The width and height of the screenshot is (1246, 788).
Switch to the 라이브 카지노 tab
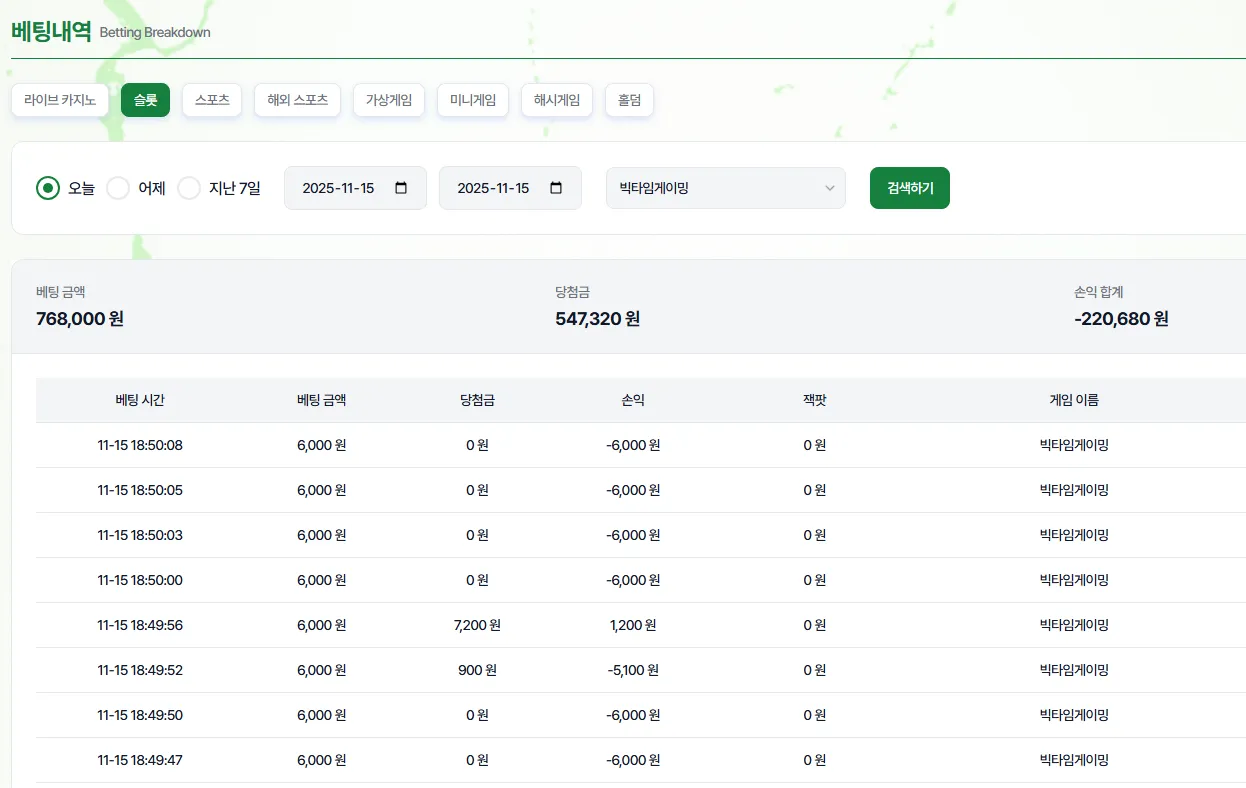point(60,100)
